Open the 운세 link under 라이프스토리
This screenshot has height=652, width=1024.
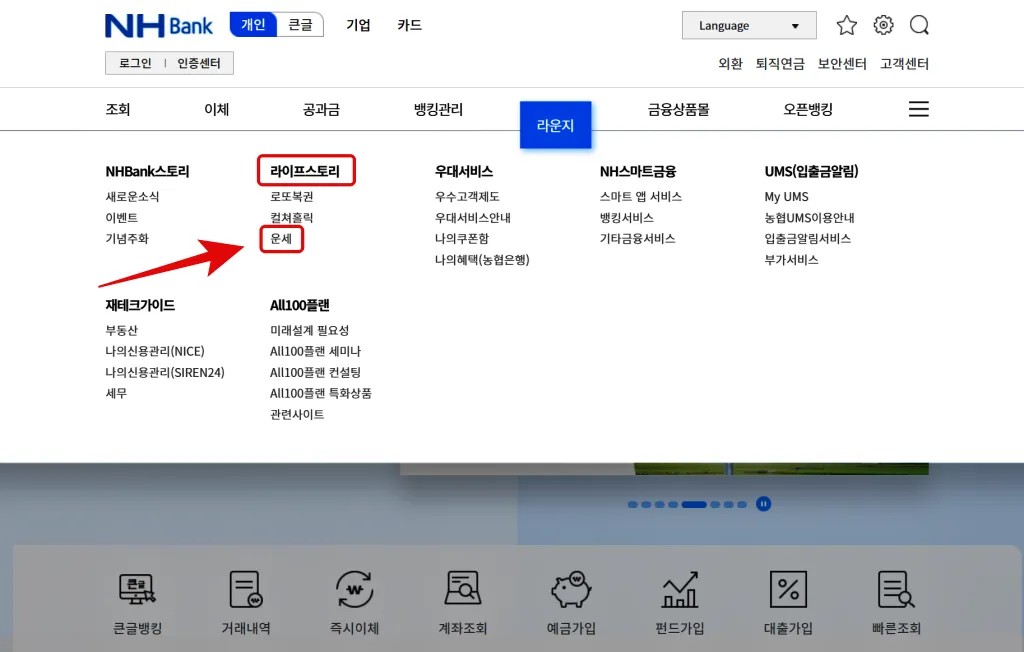(281, 239)
